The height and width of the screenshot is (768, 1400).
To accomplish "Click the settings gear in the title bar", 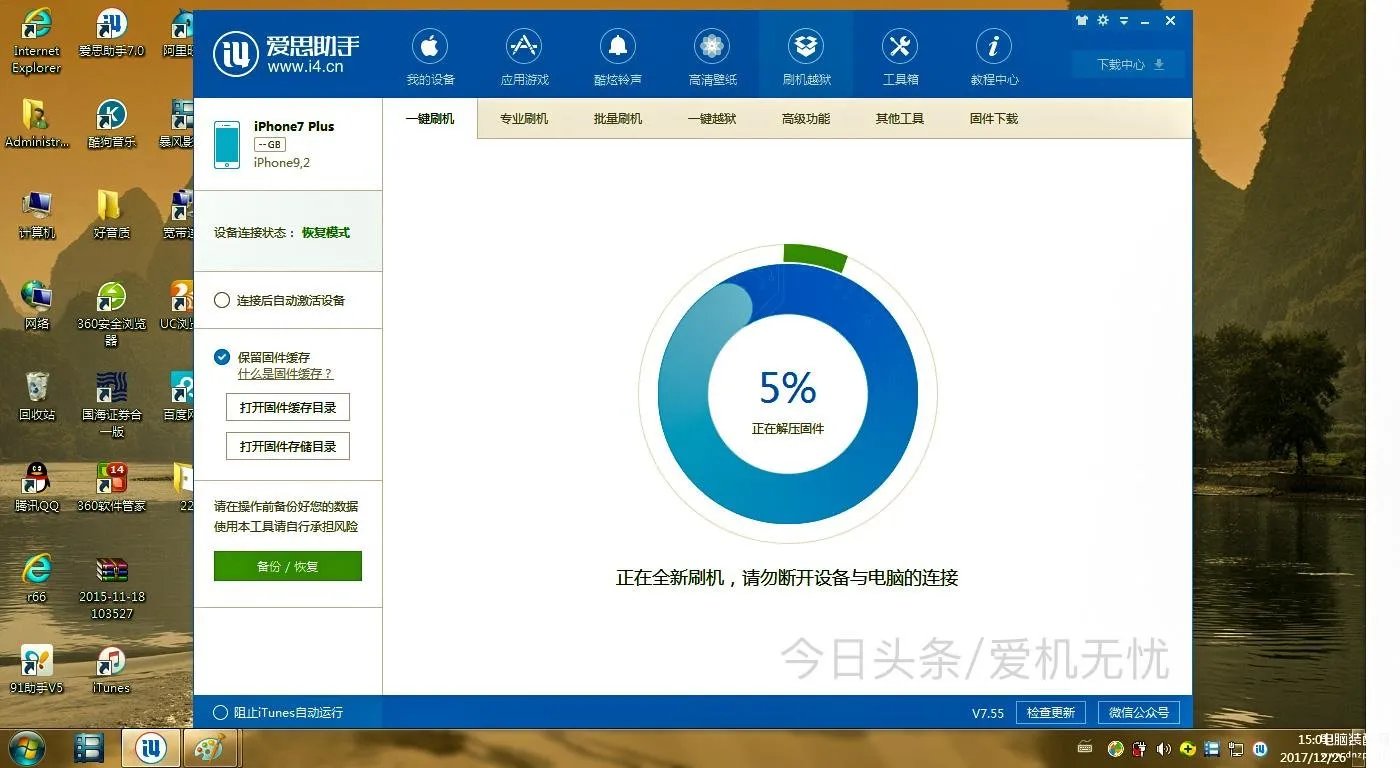I will (1102, 20).
